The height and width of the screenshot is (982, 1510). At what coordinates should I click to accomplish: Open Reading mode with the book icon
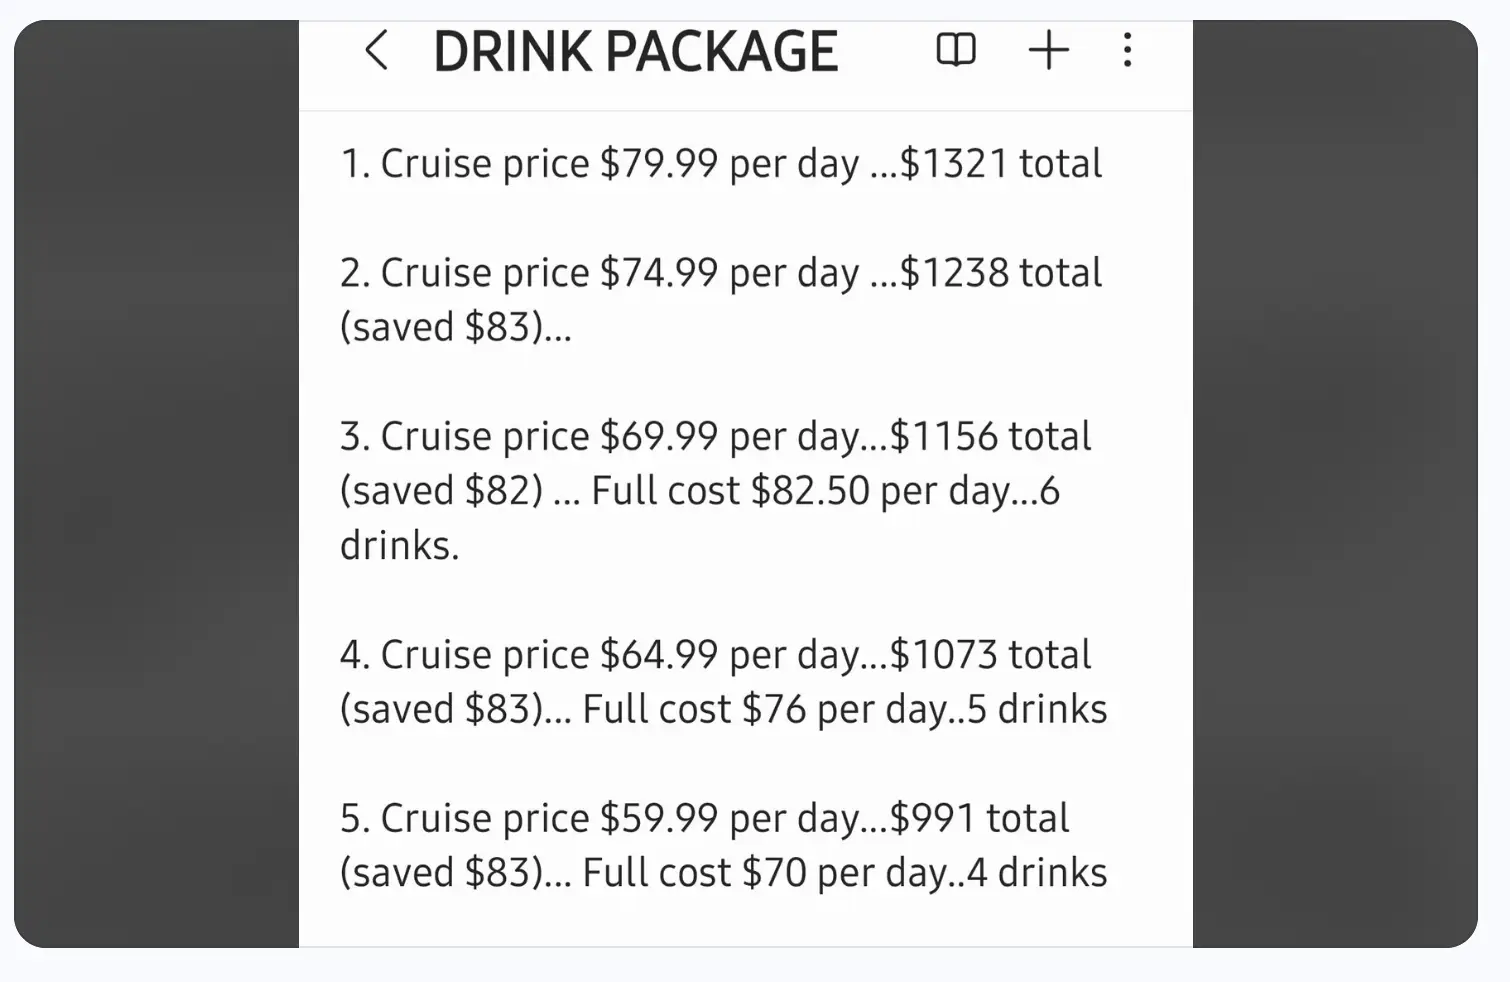[955, 50]
